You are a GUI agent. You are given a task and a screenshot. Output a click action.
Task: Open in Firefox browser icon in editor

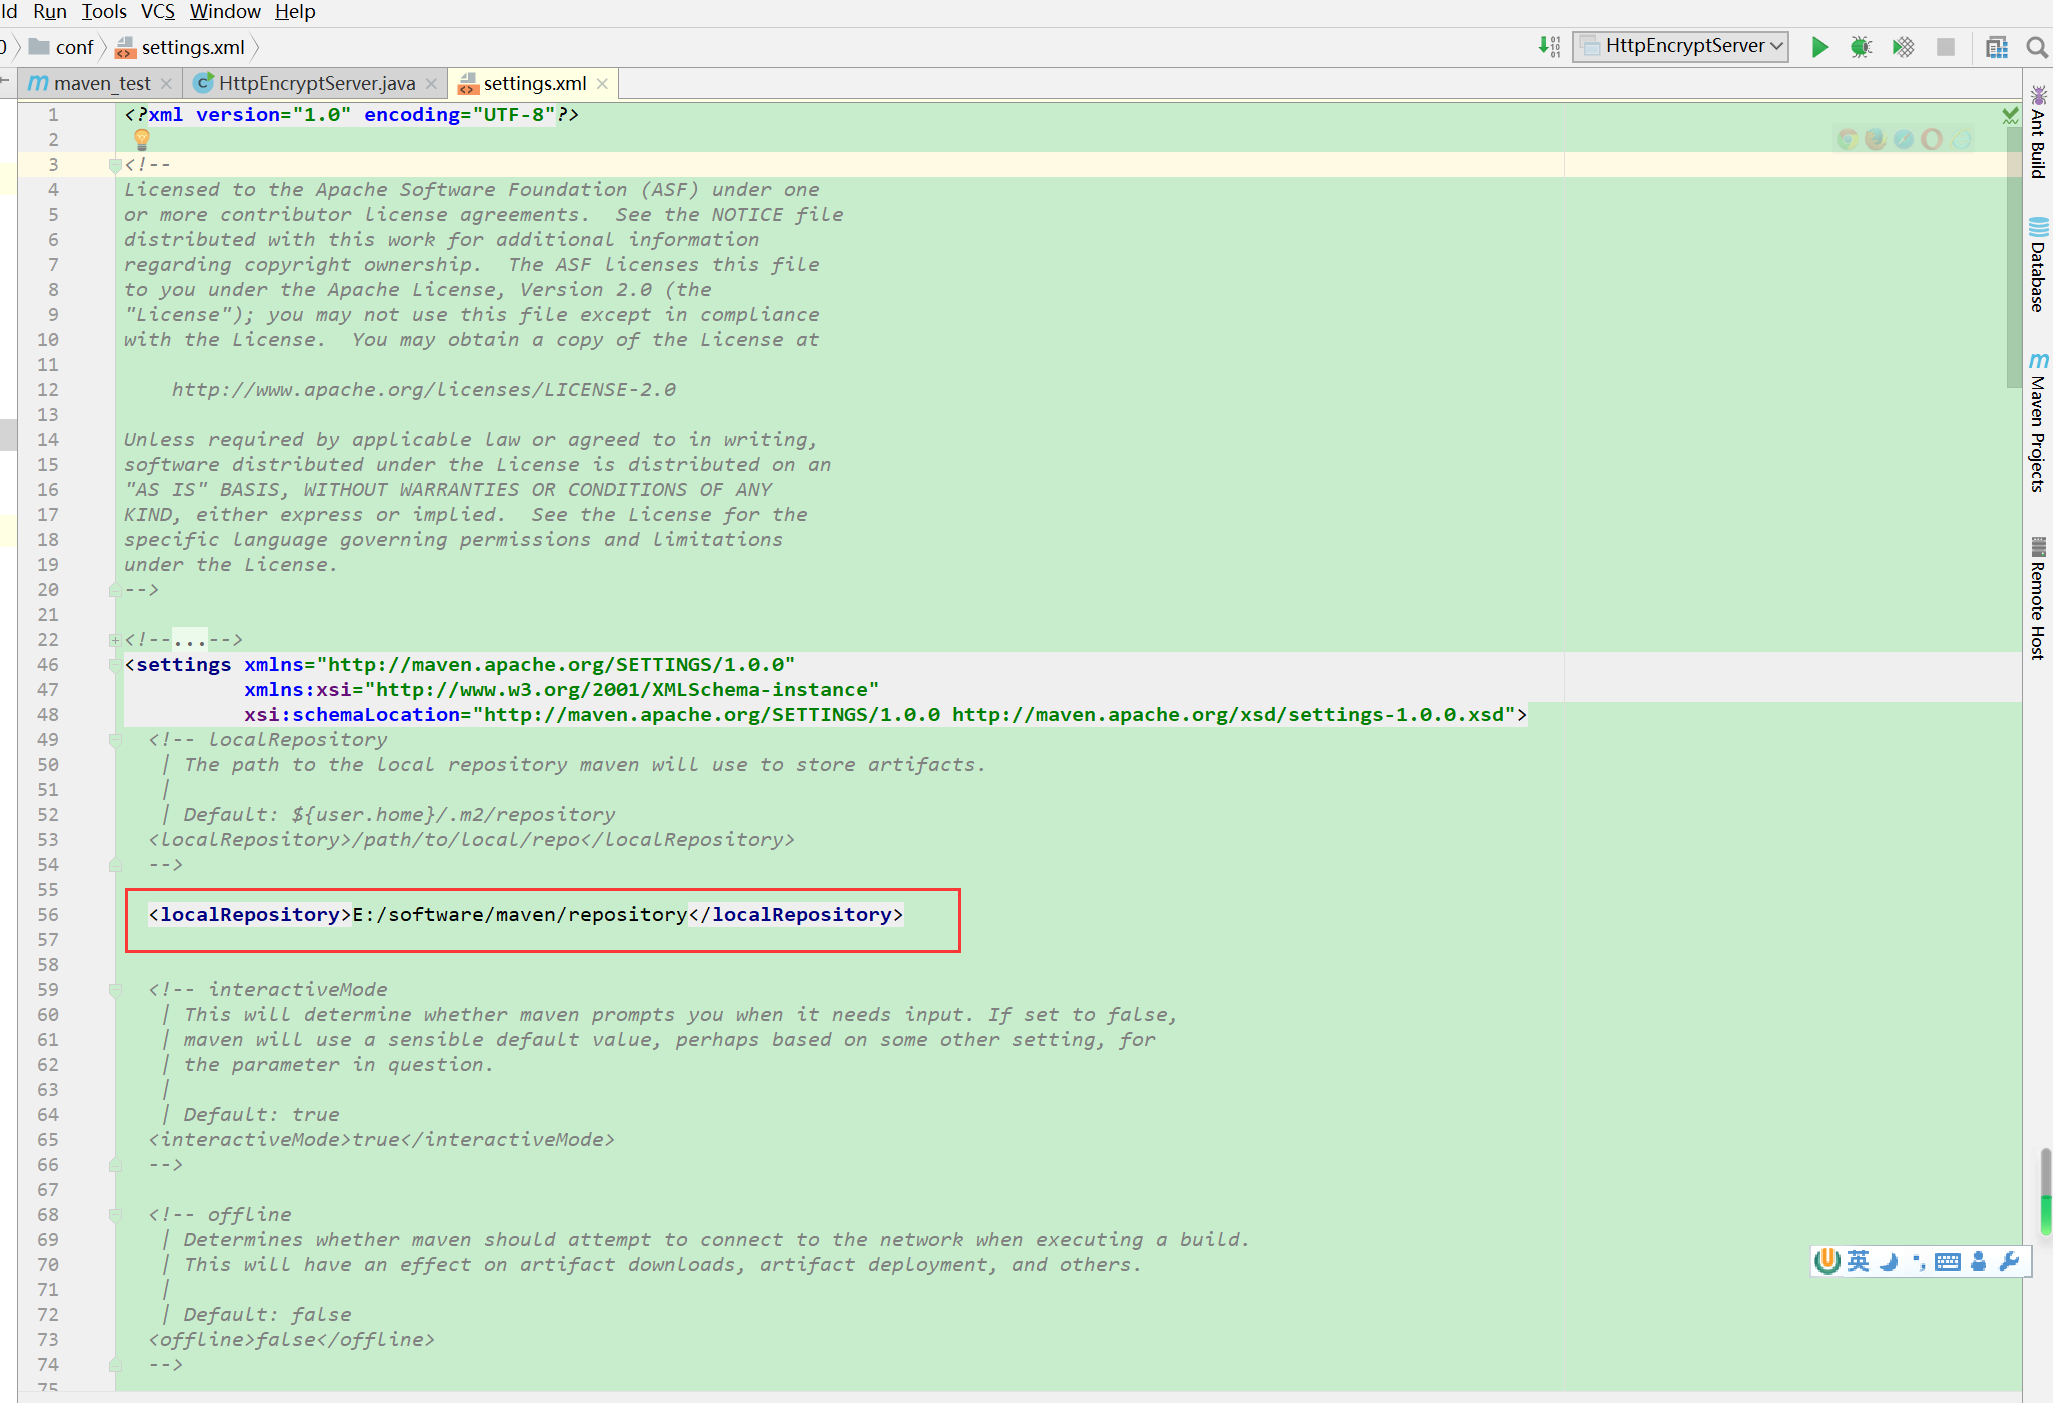(x=1875, y=140)
